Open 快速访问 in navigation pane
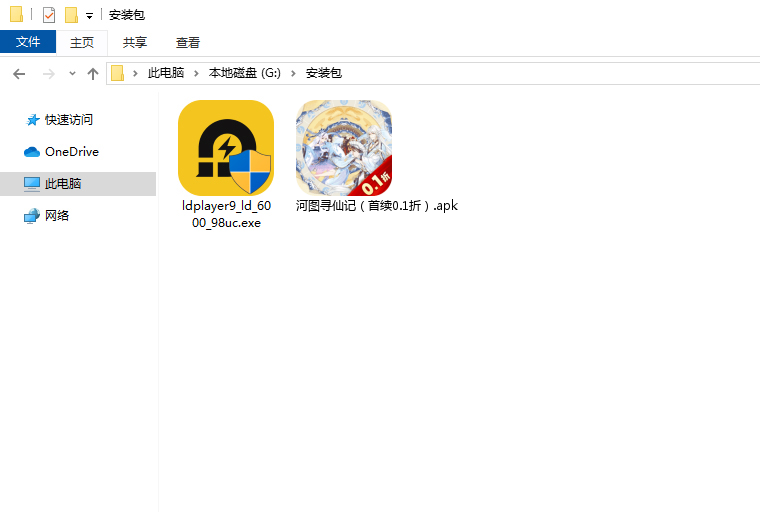 [69, 120]
